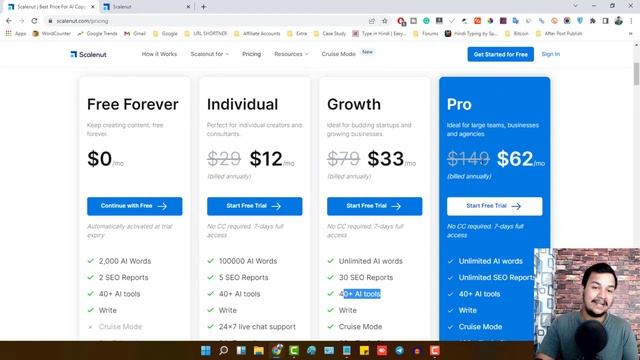Open the Chrome profile avatar
This screenshot has width=640, height=360.
tap(618, 21)
